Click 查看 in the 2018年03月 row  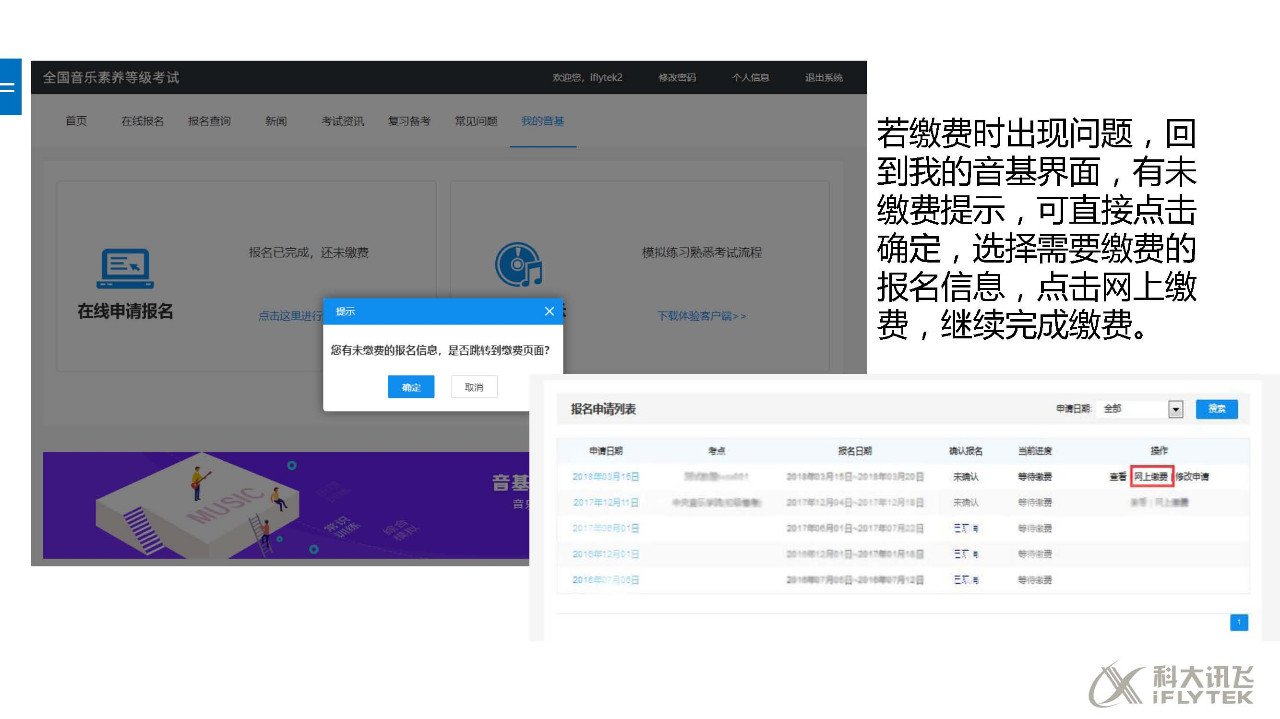[1118, 477]
